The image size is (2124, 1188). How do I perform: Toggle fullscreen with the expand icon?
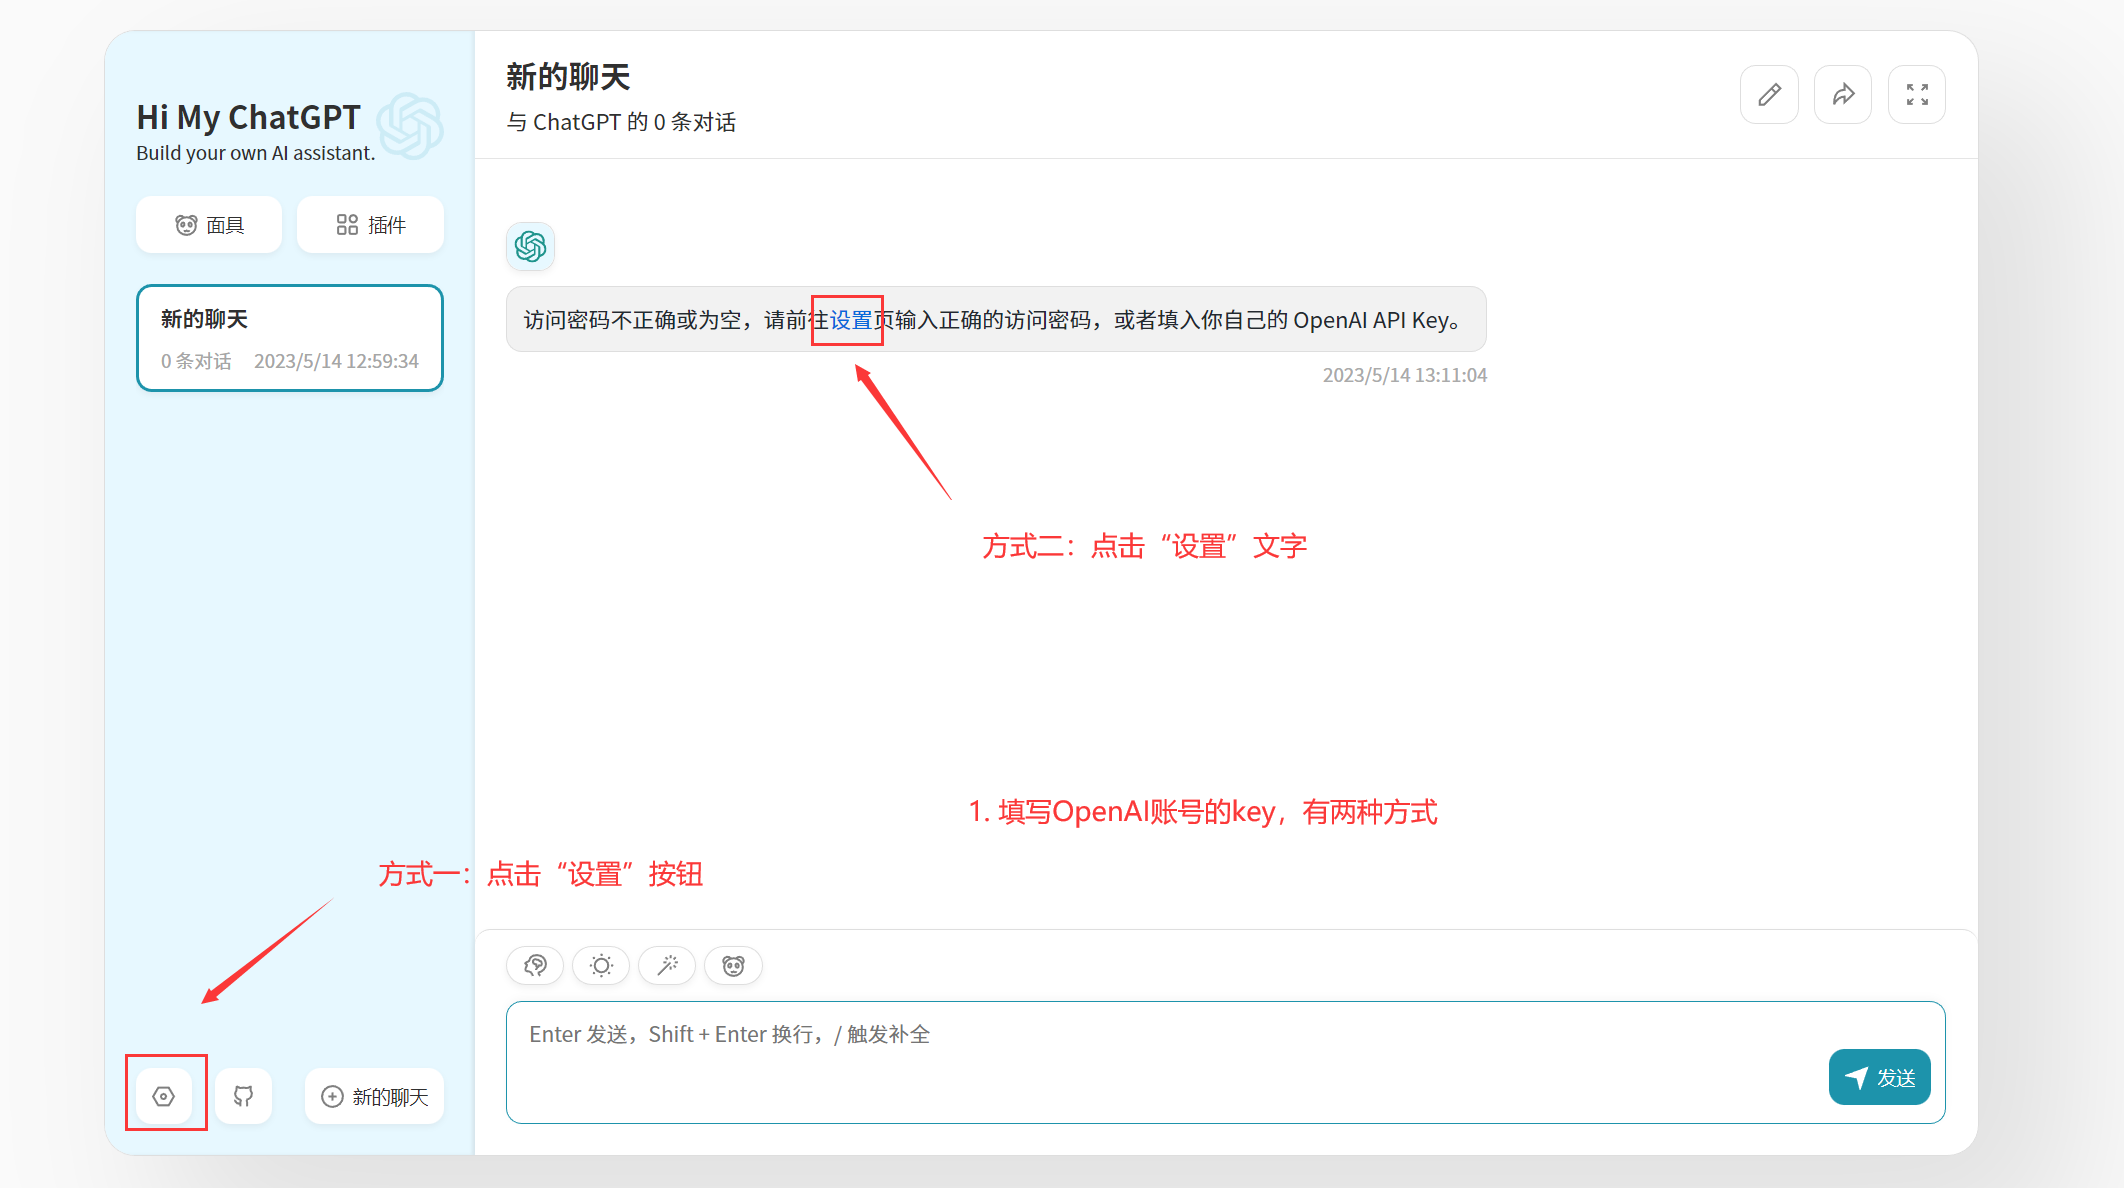click(x=1916, y=95)
